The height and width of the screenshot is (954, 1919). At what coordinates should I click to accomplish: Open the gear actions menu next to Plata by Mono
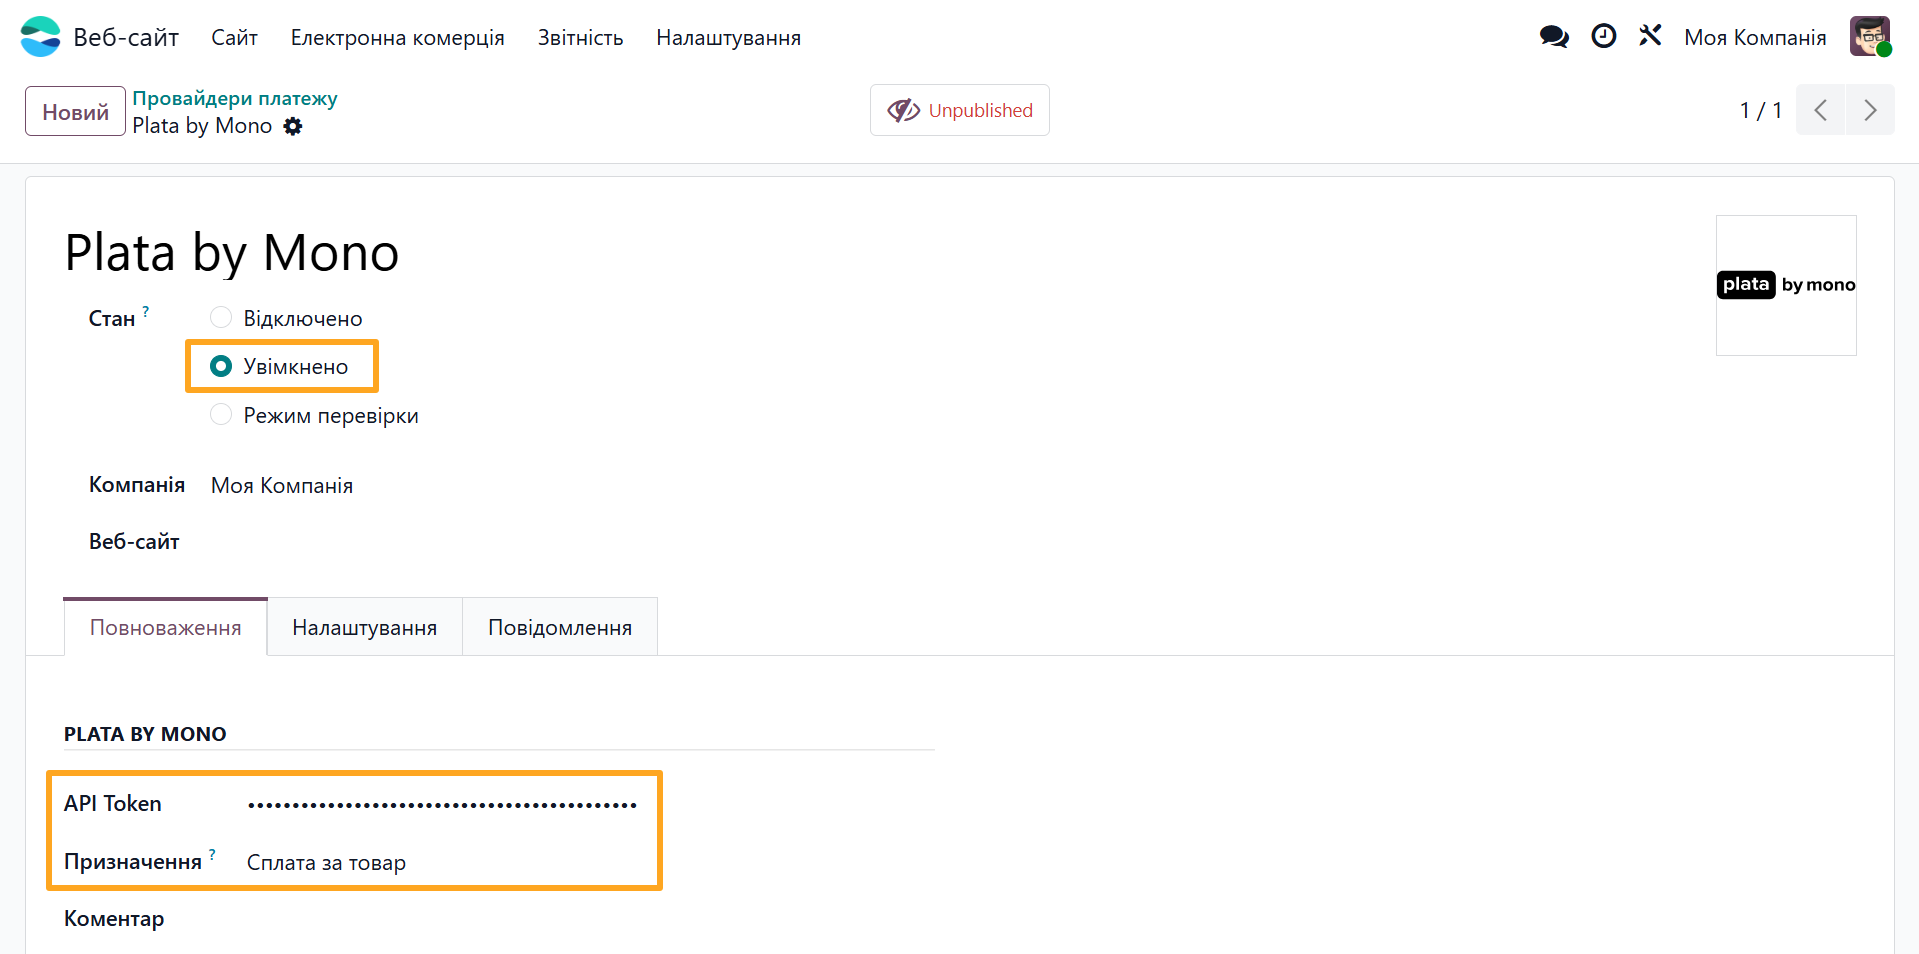(x=293, y=126)
